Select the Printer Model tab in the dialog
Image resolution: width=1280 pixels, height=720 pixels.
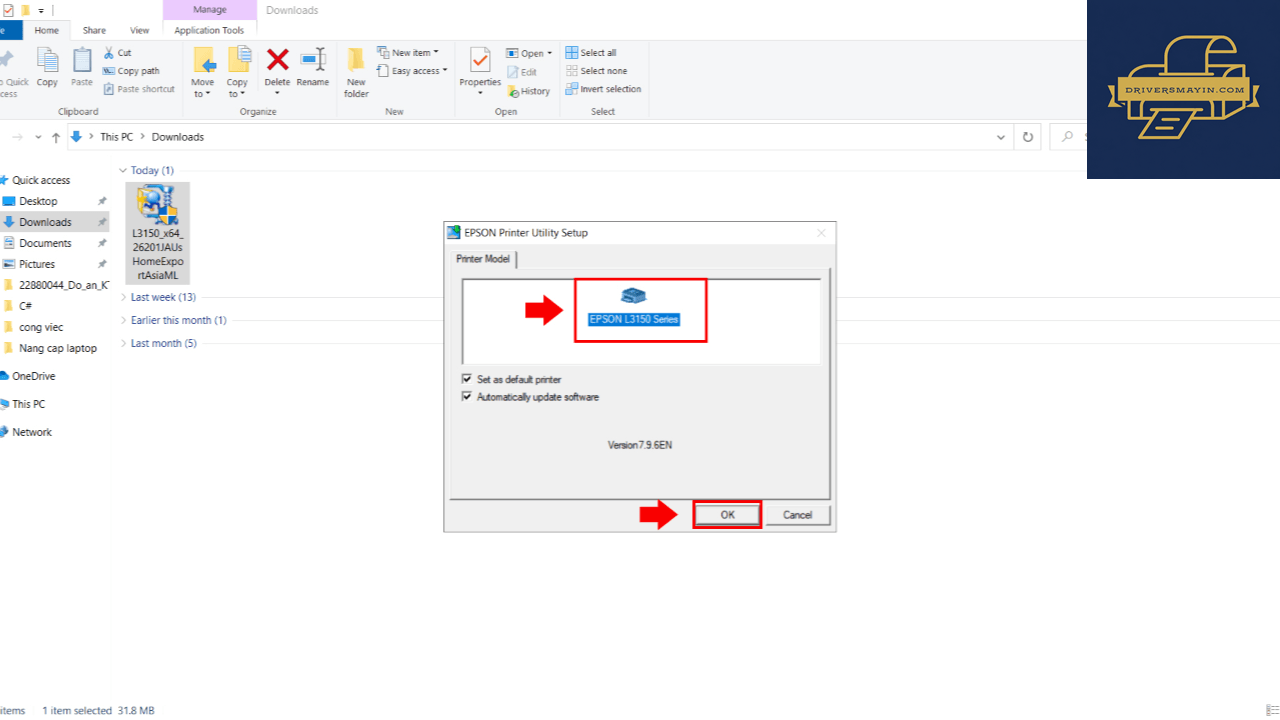[483, 259]
